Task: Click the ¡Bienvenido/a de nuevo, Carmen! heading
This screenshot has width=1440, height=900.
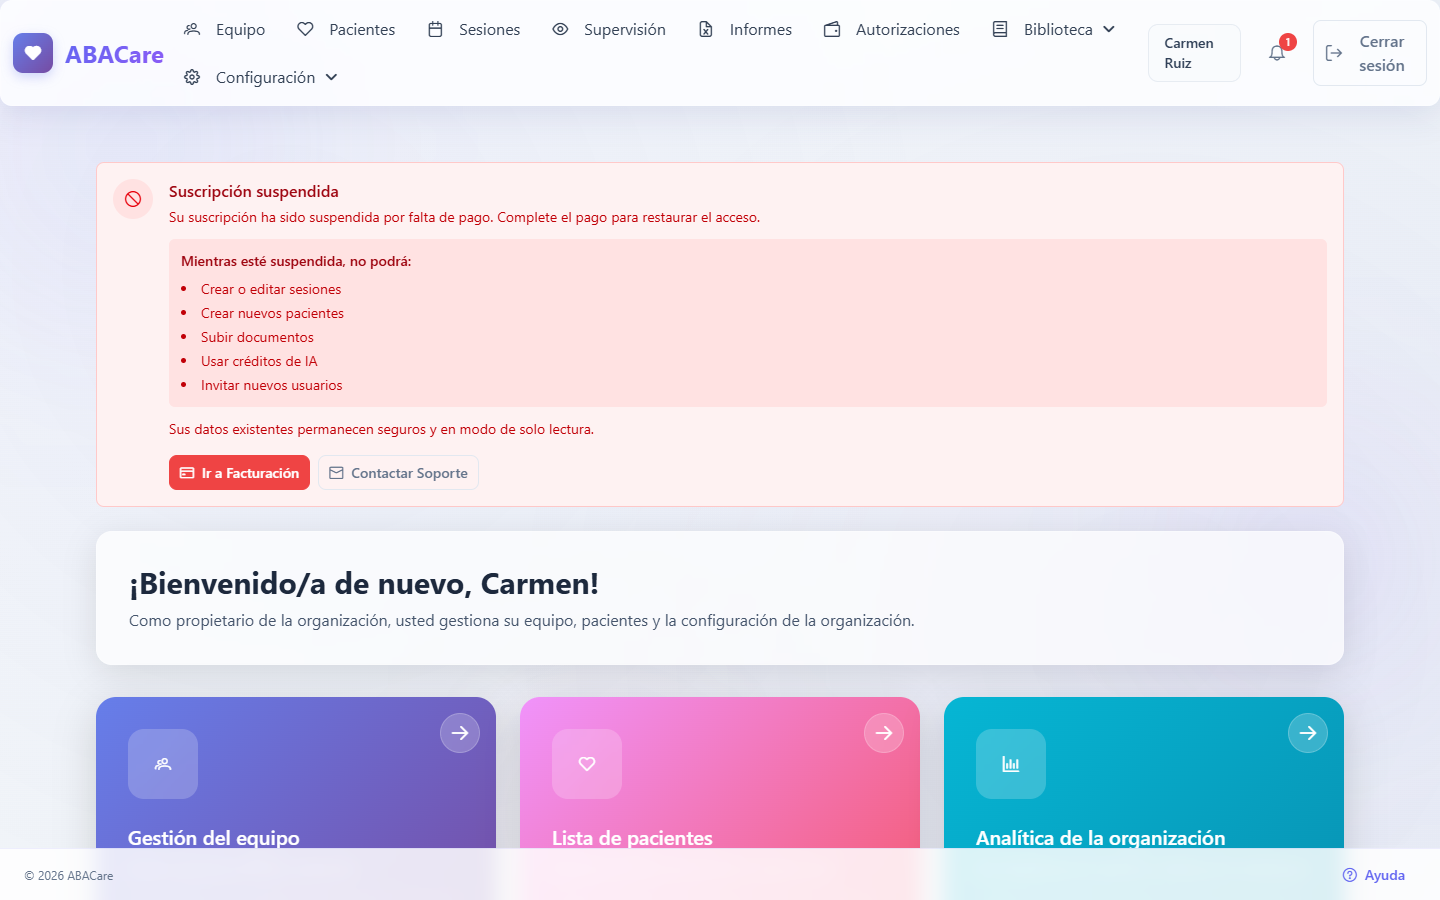Action: click(x=364, y=584)
